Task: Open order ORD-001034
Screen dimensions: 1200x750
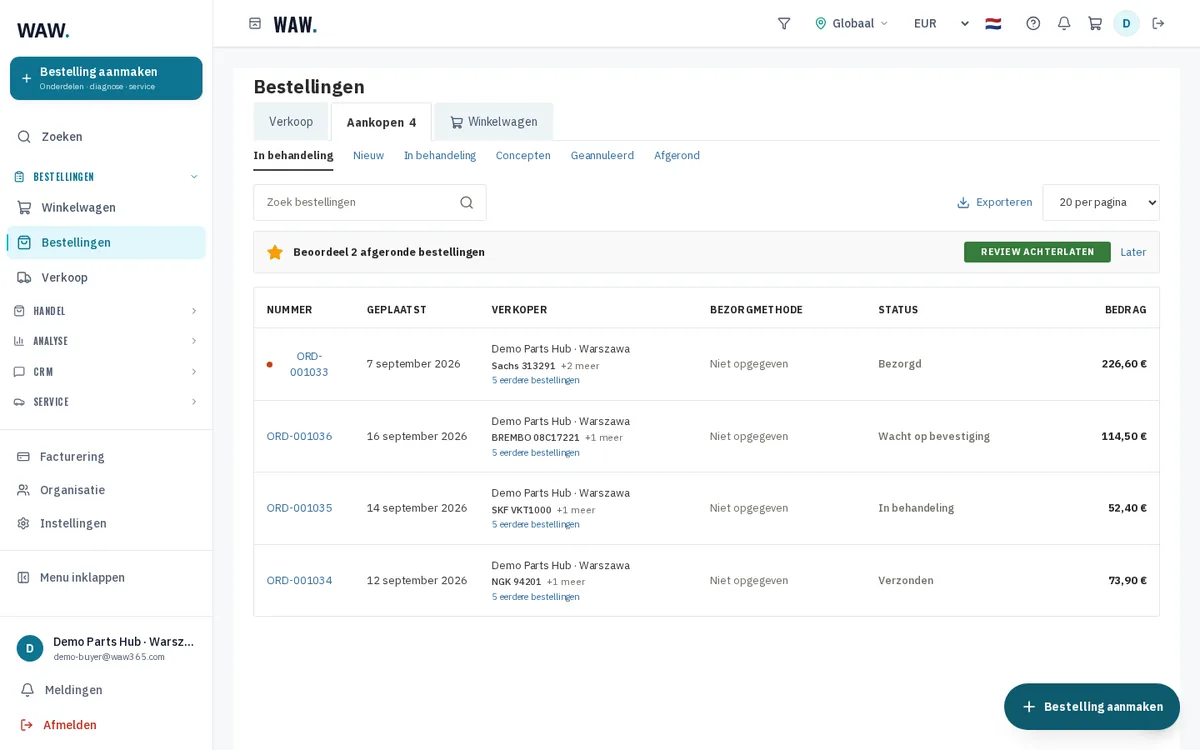Action: pos(299,580)
